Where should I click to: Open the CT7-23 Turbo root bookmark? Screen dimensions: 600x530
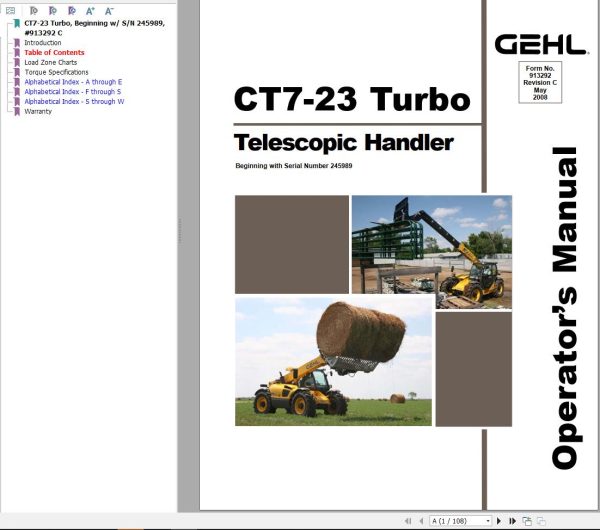click(x=95, y=28)
